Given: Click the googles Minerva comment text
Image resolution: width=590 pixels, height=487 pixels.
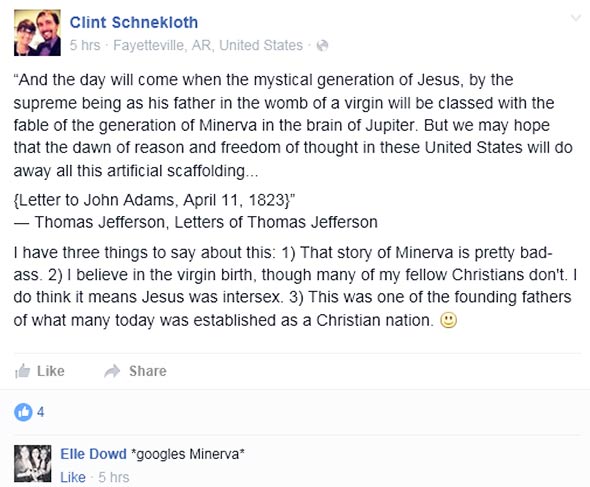Looking at the screenshot, I should pyautogui.click(x=188, y=454).
